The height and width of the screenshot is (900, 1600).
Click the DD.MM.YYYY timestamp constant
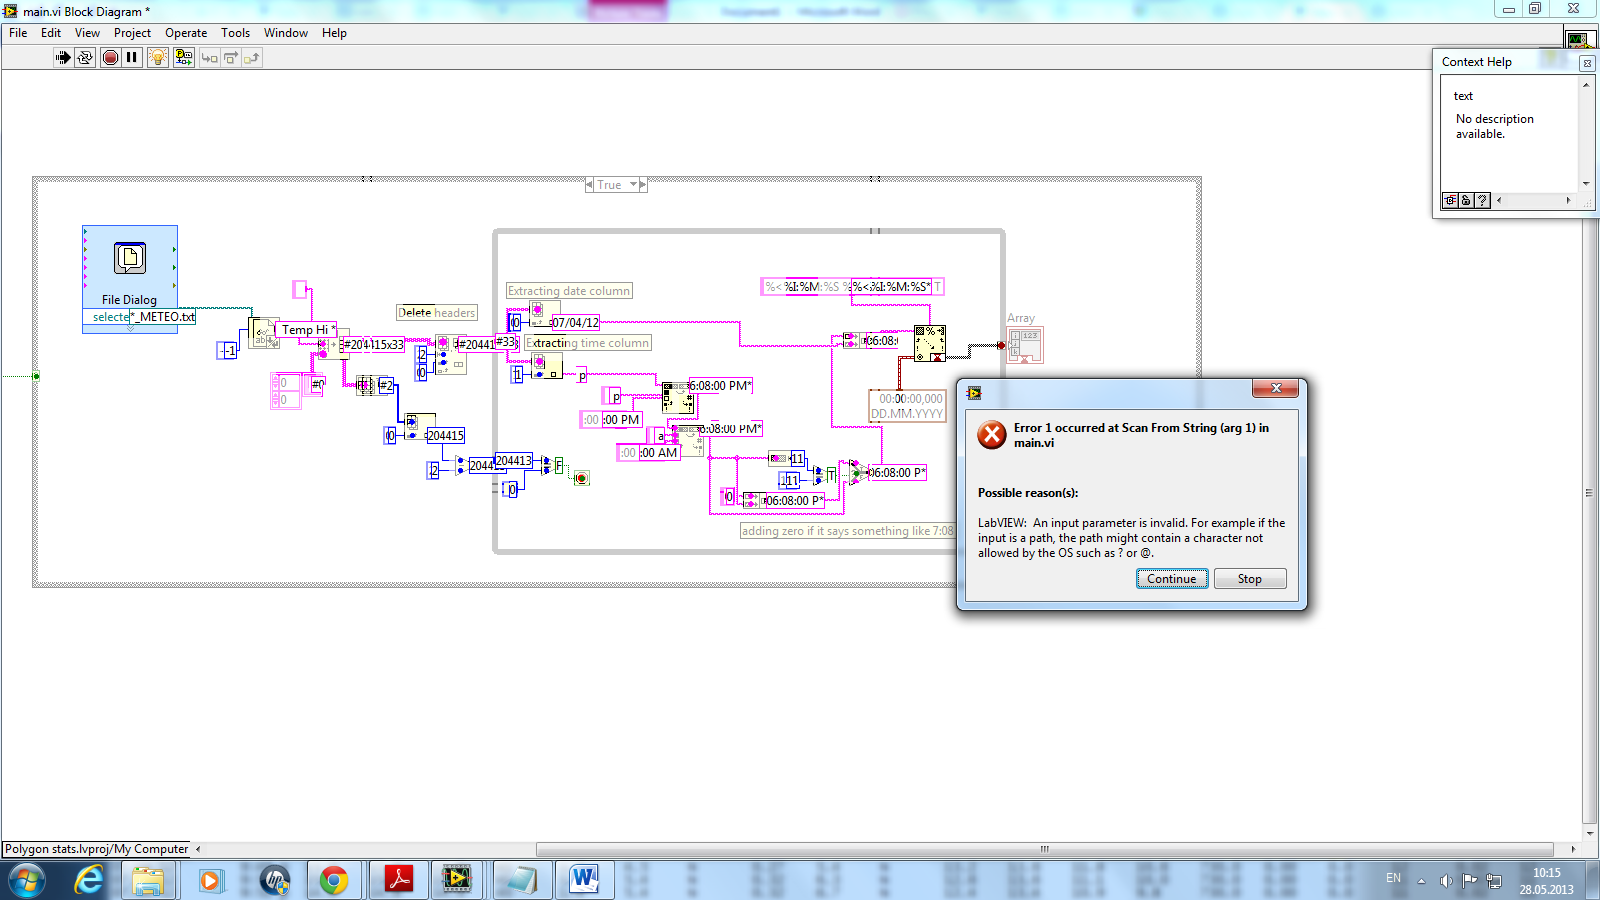pos(907,406)
